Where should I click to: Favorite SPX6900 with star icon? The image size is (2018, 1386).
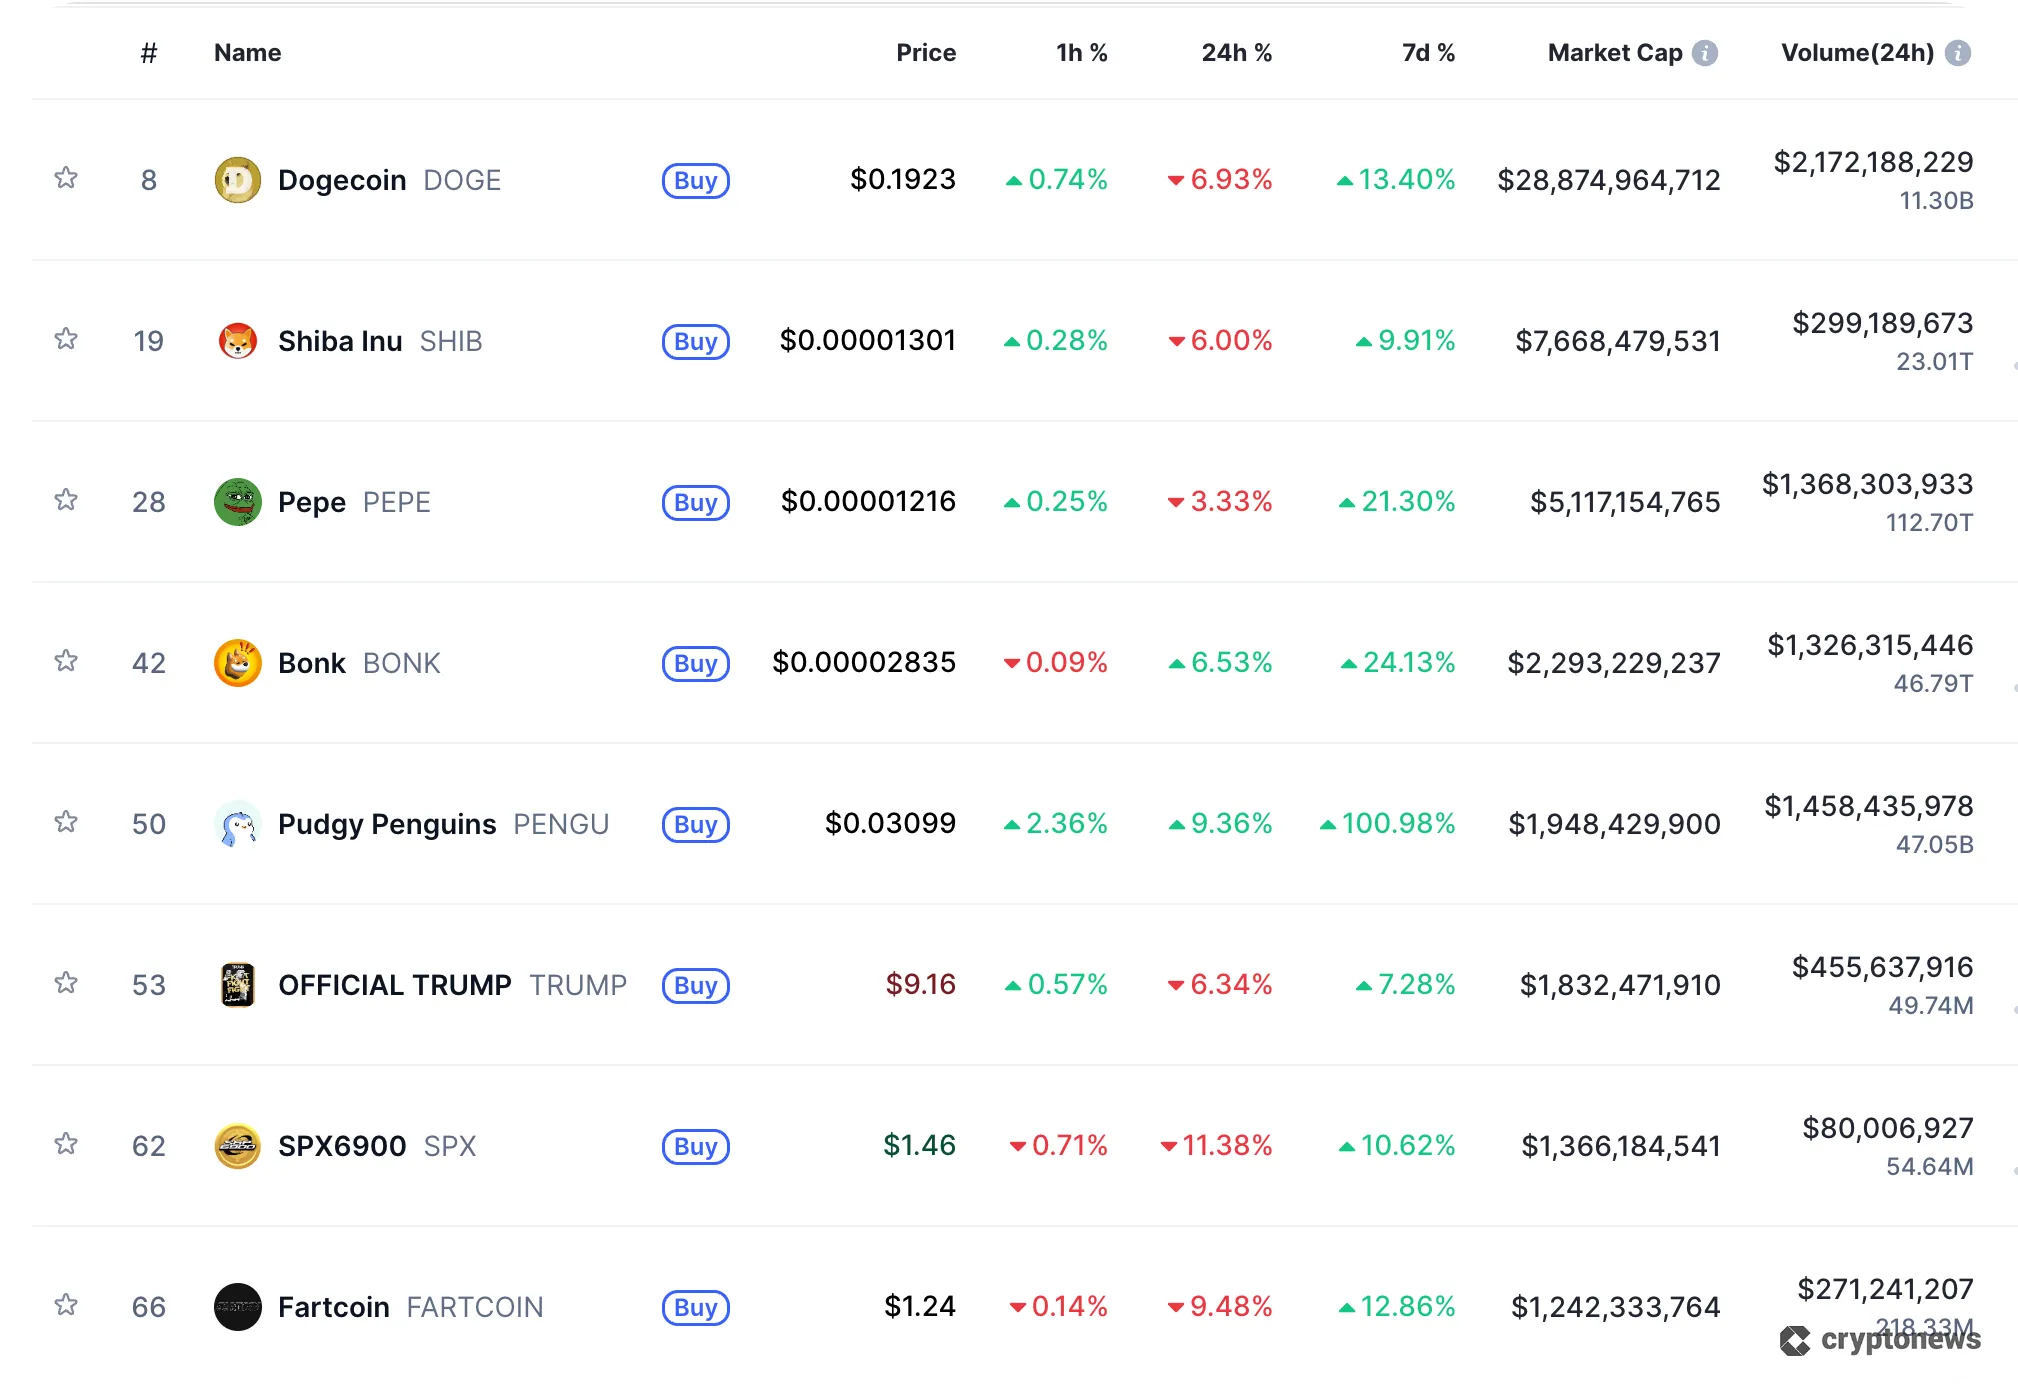click(x=66, y=1144)
